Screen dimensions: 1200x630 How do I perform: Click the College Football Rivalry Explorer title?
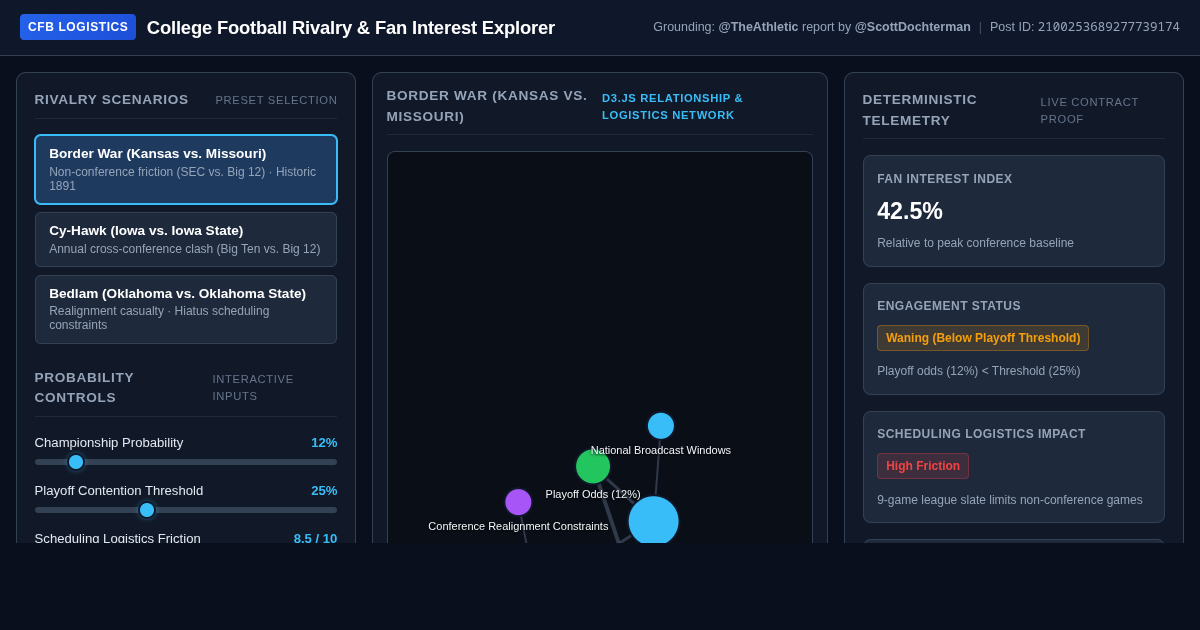click(351, 28)
